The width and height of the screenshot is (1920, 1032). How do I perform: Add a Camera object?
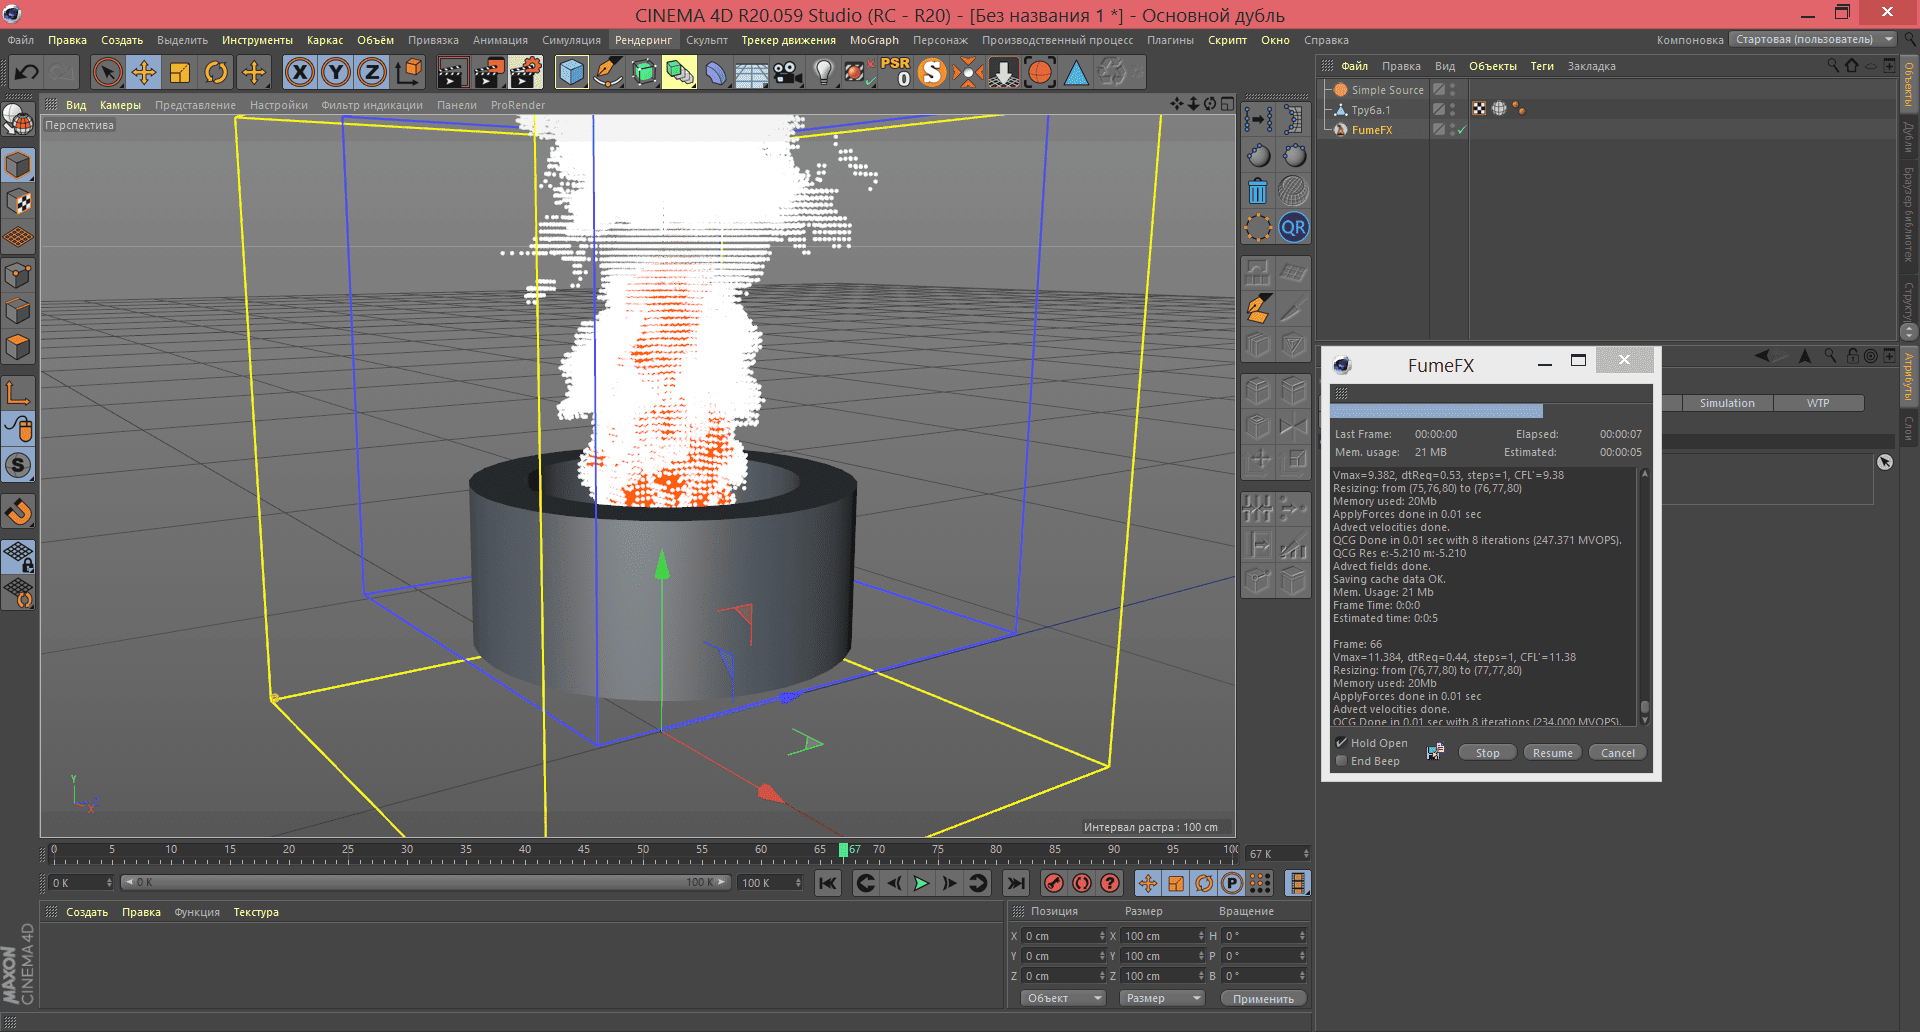pyautogui.click(x=788, y=72)
